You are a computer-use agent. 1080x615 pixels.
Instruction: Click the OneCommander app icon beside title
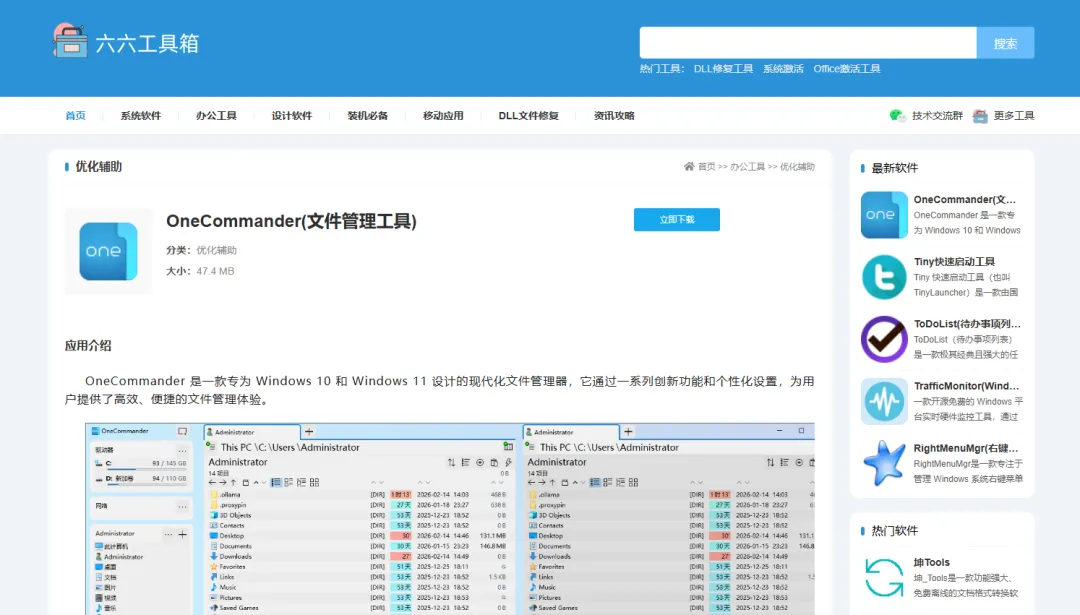click(108, 251)
